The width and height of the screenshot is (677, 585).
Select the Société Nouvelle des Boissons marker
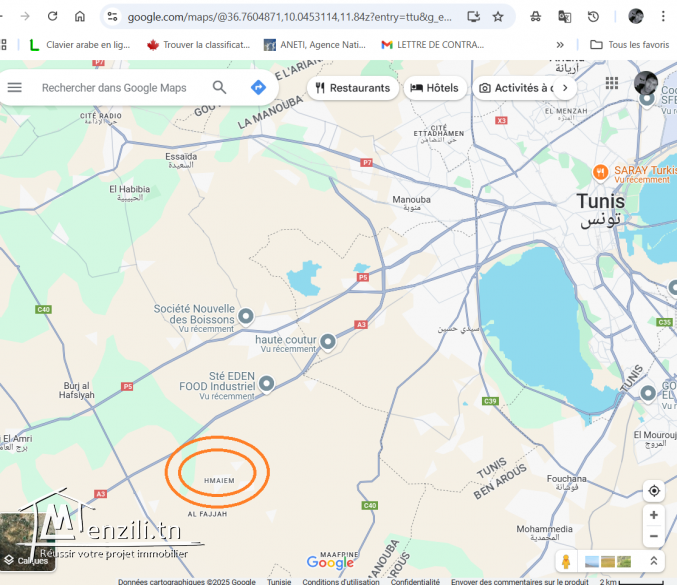[245, 316]
